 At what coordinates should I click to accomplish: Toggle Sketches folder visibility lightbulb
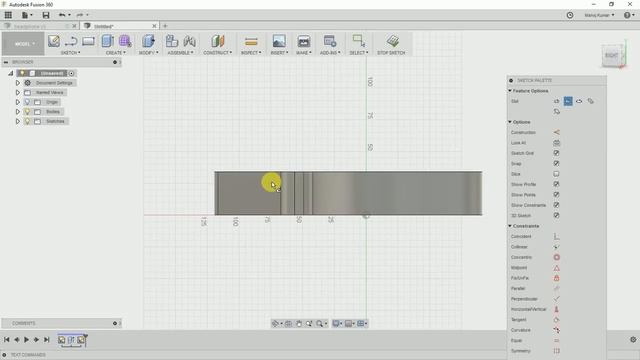27,121
